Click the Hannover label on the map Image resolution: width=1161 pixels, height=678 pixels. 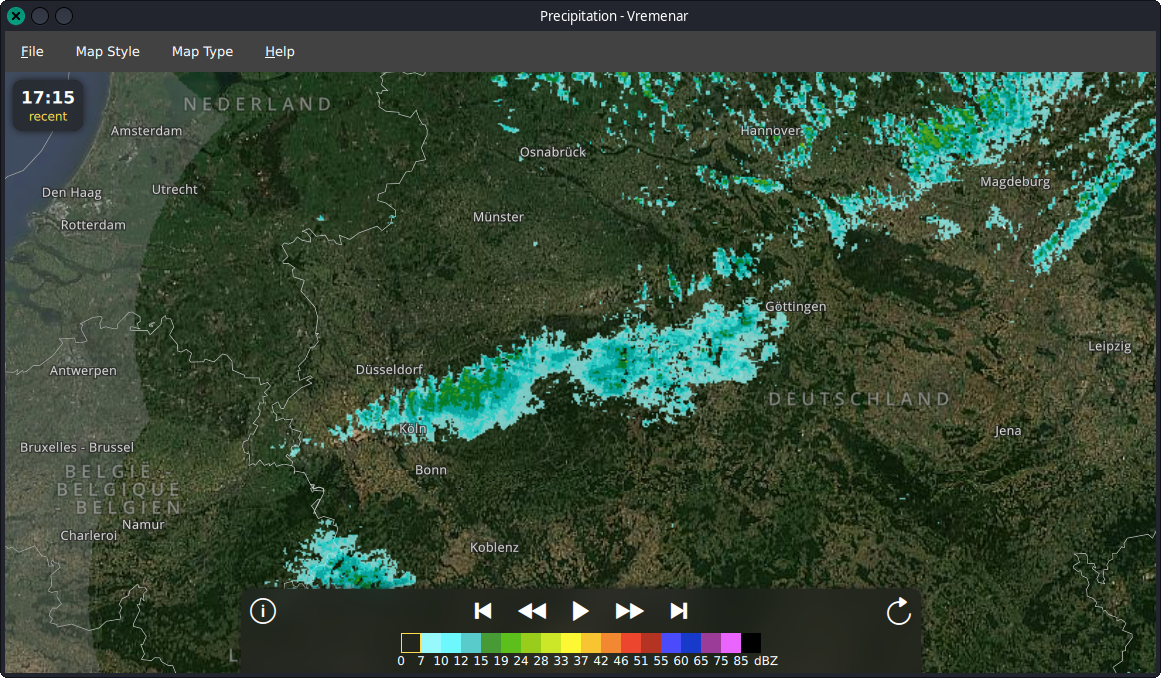tap(770, 131)
